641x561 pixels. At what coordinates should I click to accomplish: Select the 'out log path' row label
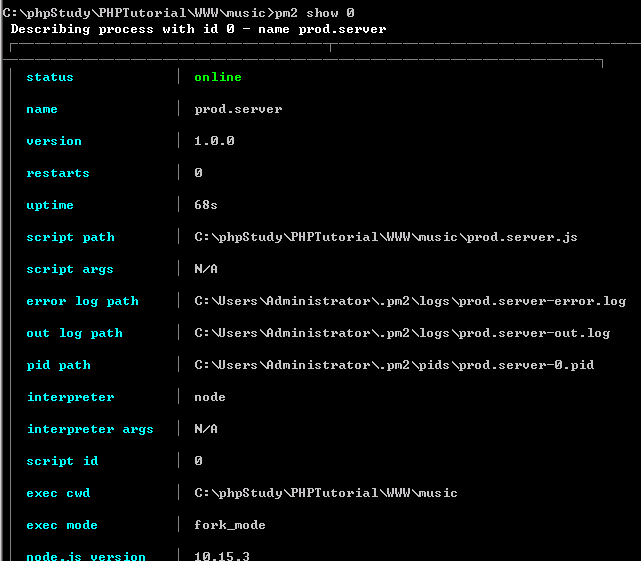74,333
